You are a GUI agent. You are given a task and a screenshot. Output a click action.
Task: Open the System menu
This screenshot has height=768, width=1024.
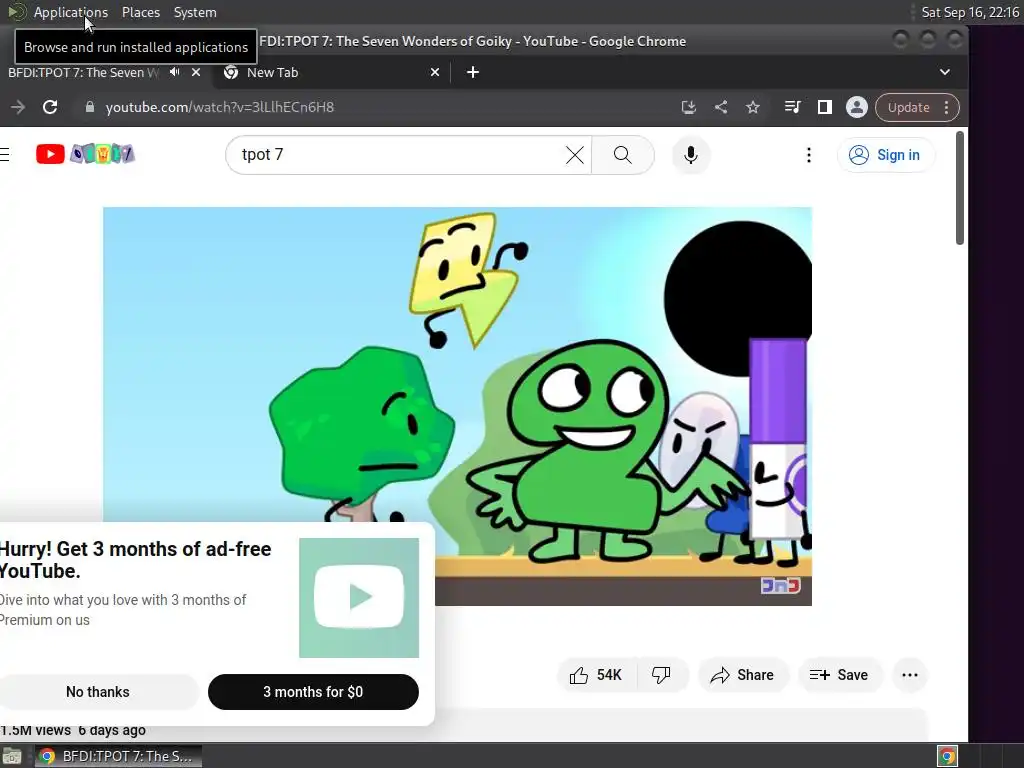[x=195, y=12]
